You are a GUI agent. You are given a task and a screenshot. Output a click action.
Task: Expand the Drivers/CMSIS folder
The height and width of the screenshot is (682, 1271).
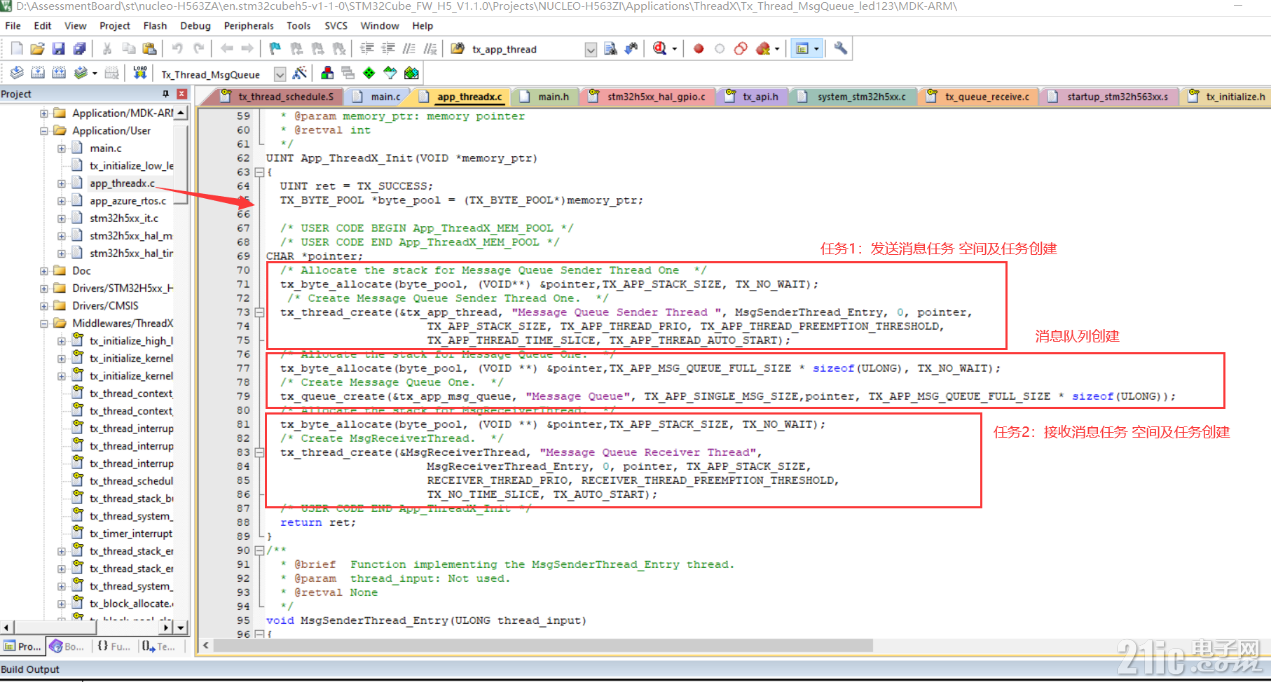point(45,306)
